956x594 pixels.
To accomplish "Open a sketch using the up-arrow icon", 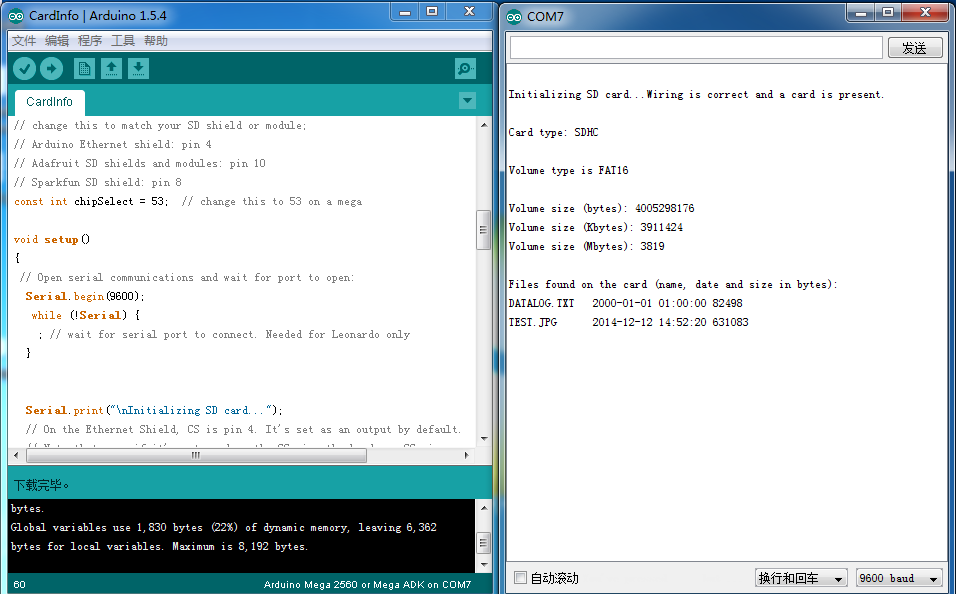I will point(111,69).
